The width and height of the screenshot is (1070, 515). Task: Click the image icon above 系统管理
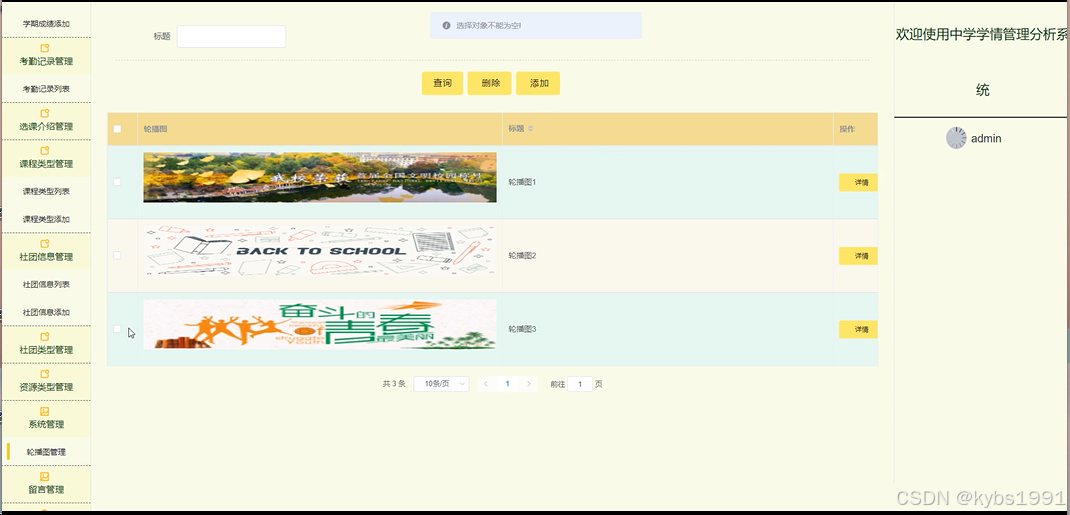46,411
